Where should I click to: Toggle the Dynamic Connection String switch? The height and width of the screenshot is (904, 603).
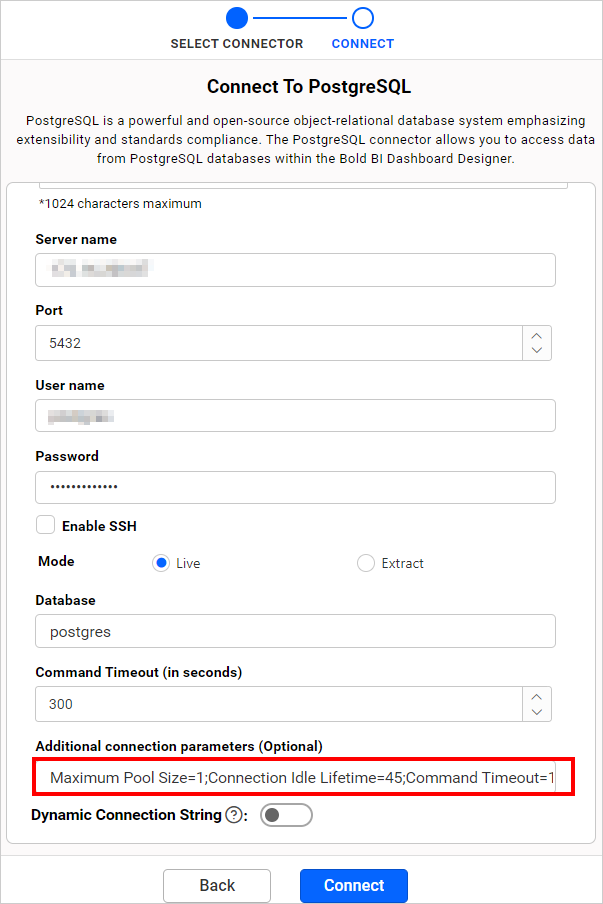tap(286, 815)
